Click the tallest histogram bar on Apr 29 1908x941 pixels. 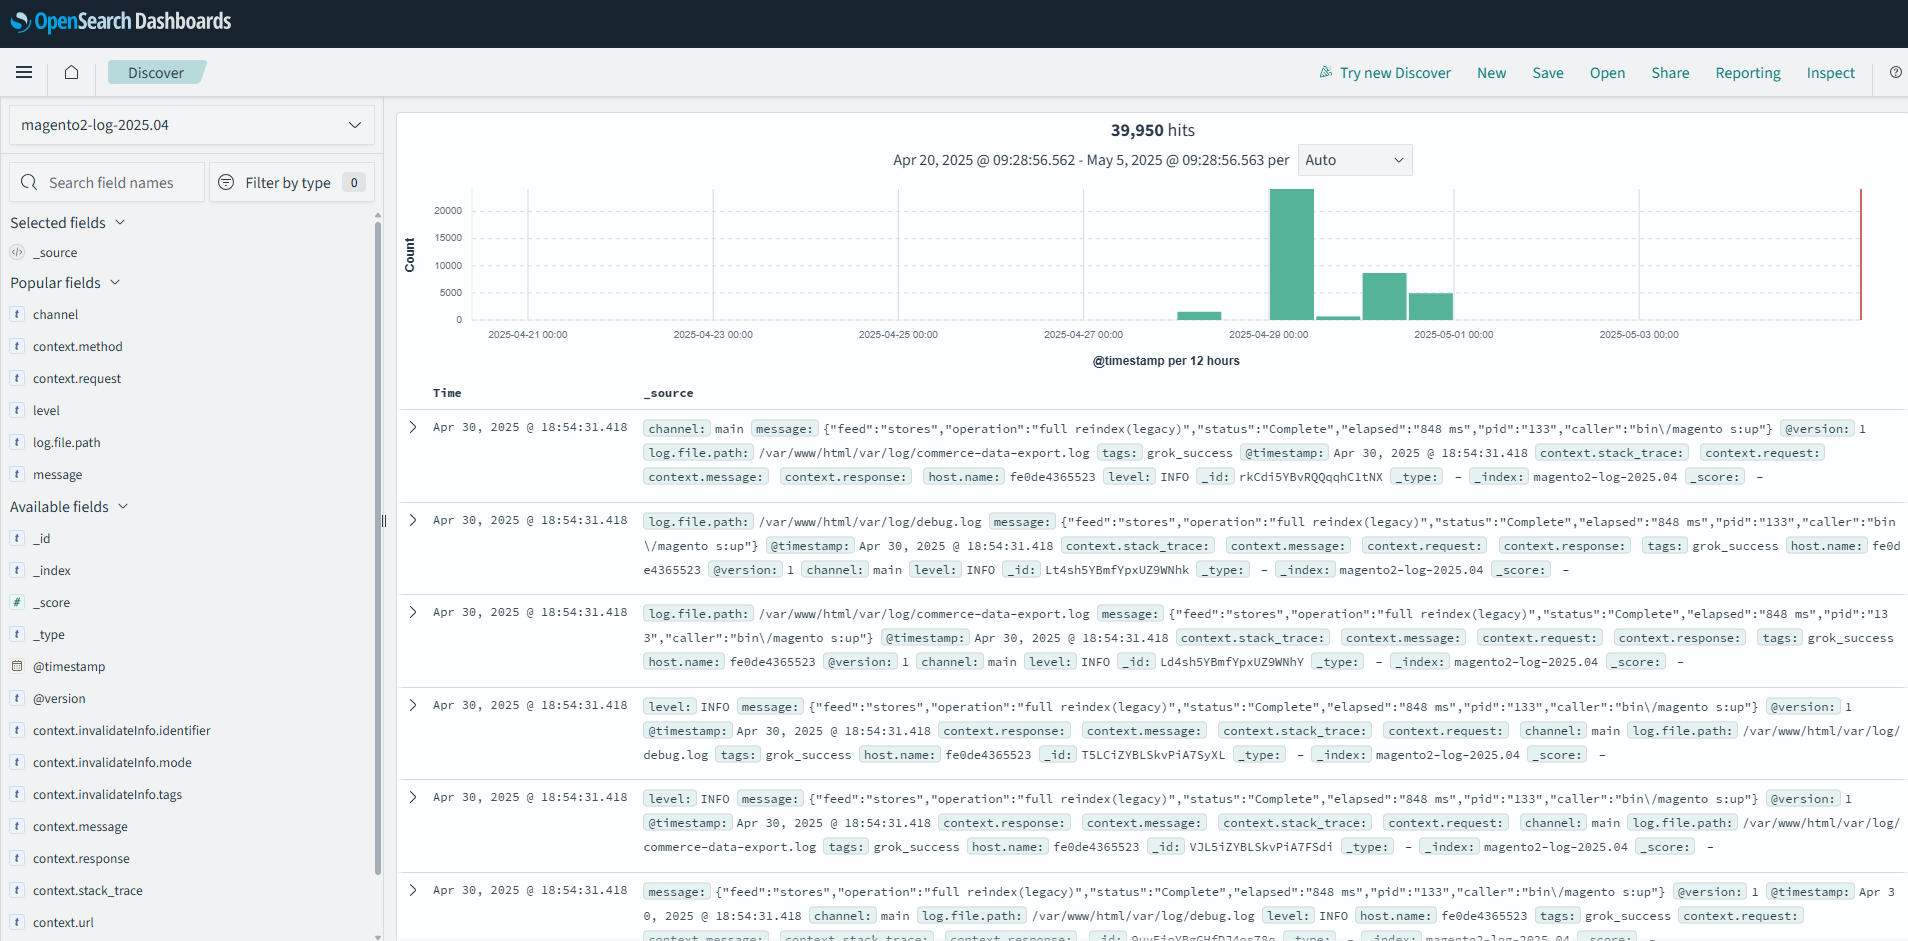pos(1291,254)
